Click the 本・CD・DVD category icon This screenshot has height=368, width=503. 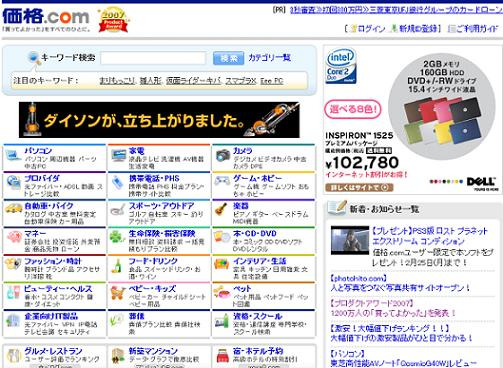click(222, 237)
